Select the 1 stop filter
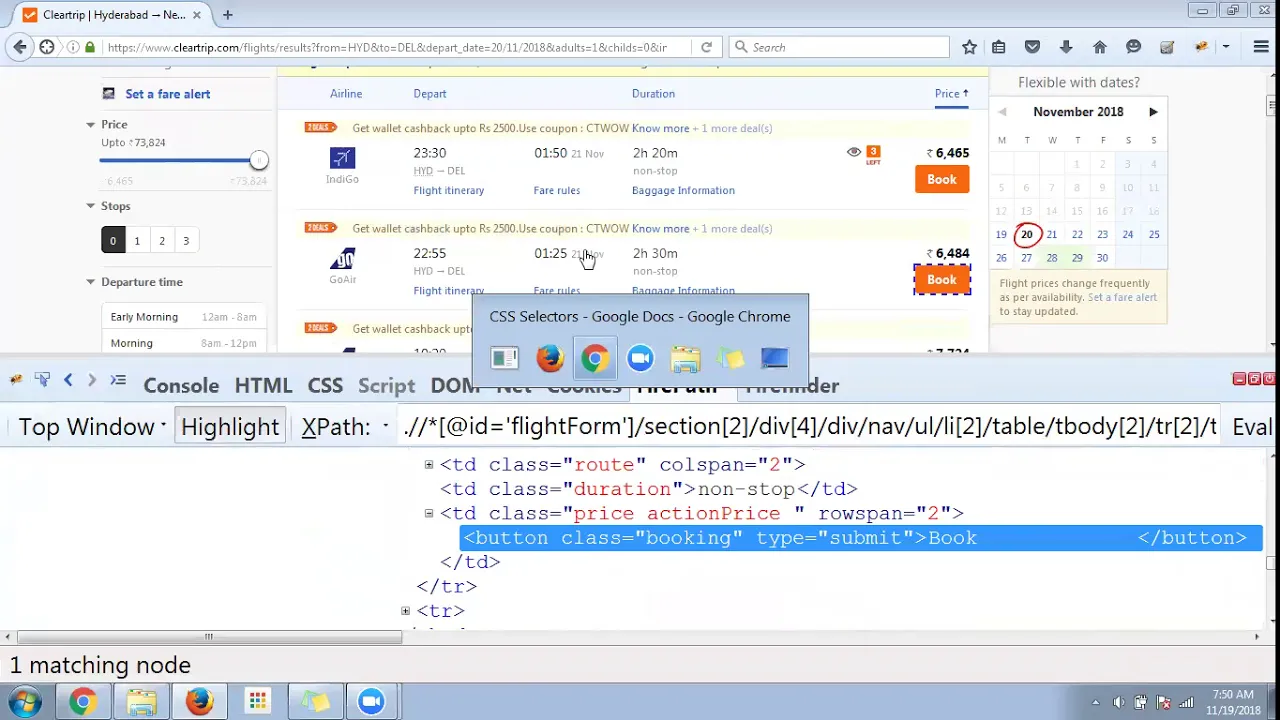Viewport: 1280px width, 720px height. click(137, 240)
